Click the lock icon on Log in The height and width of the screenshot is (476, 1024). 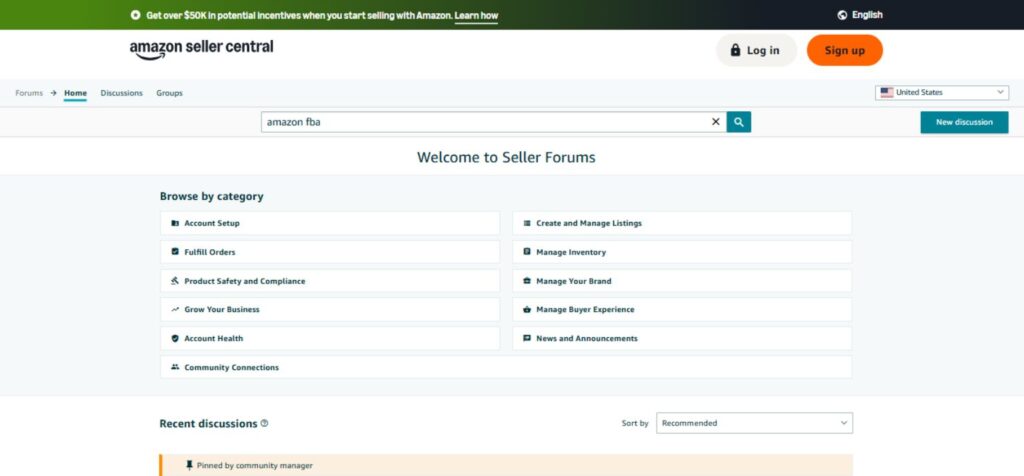pyautogui.click(x=735, y=50)
